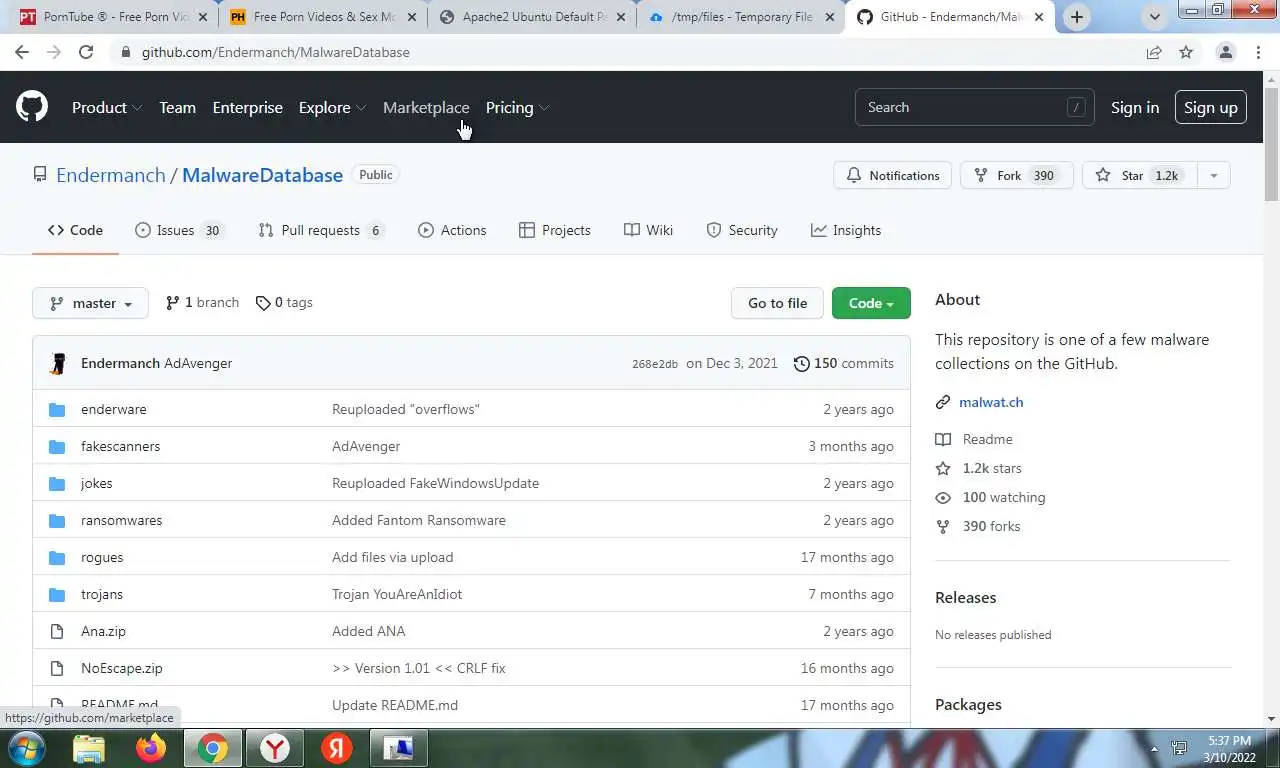The height and width of the screenshot is (768, 1280).
Task: Click the GitHub search field
Action: [x=975, y=107]
